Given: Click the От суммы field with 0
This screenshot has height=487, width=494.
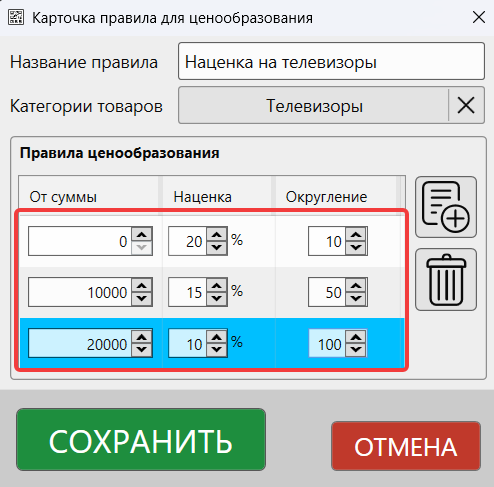Looking at the screenshot, I should click(x=80, y=241).
